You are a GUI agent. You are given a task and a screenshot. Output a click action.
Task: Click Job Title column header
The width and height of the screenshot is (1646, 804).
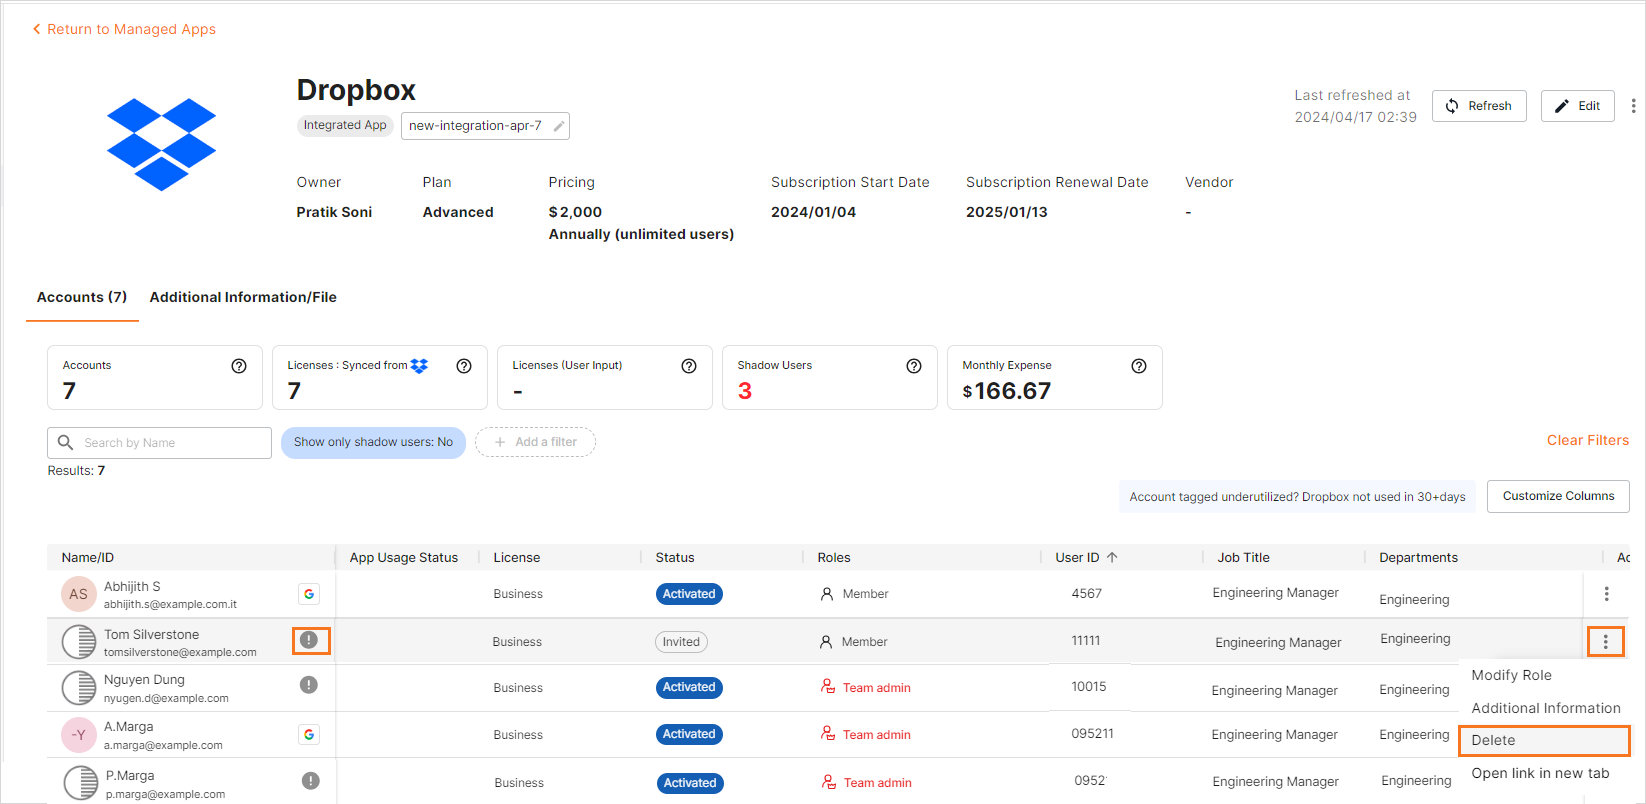click(x=1243, y=557)
